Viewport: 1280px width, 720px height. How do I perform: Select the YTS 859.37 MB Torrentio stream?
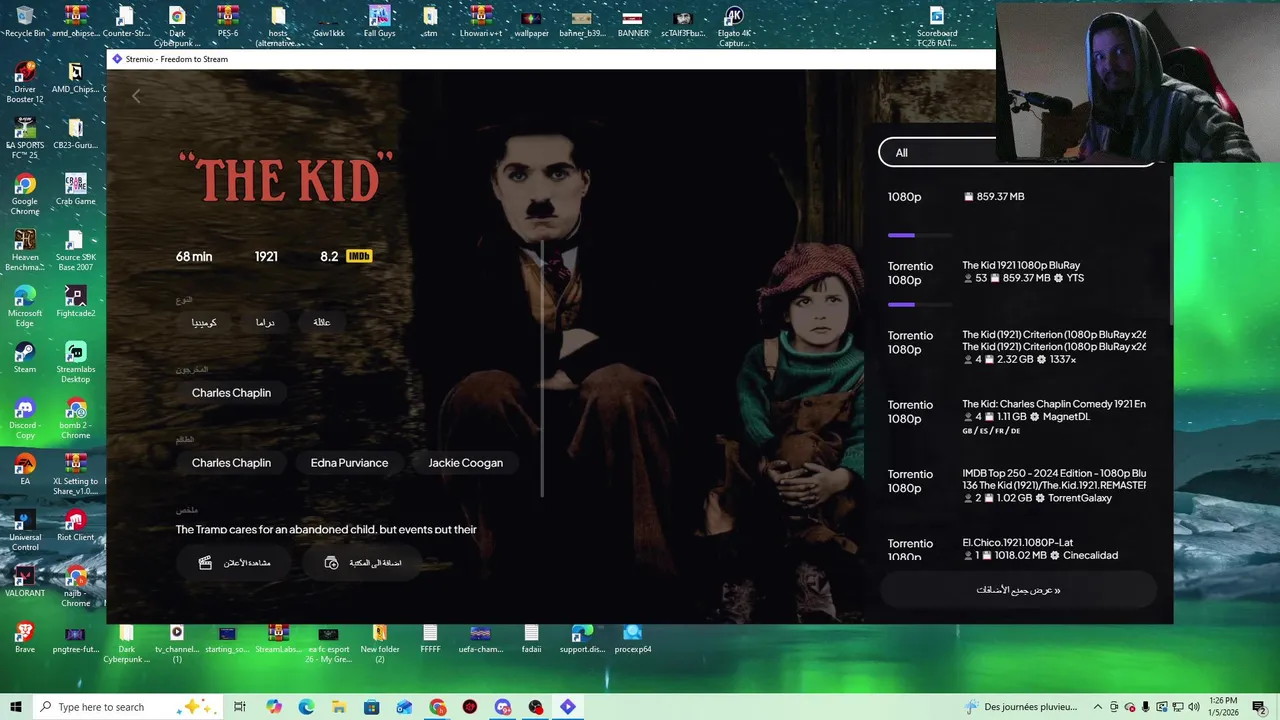(1018, 272)
